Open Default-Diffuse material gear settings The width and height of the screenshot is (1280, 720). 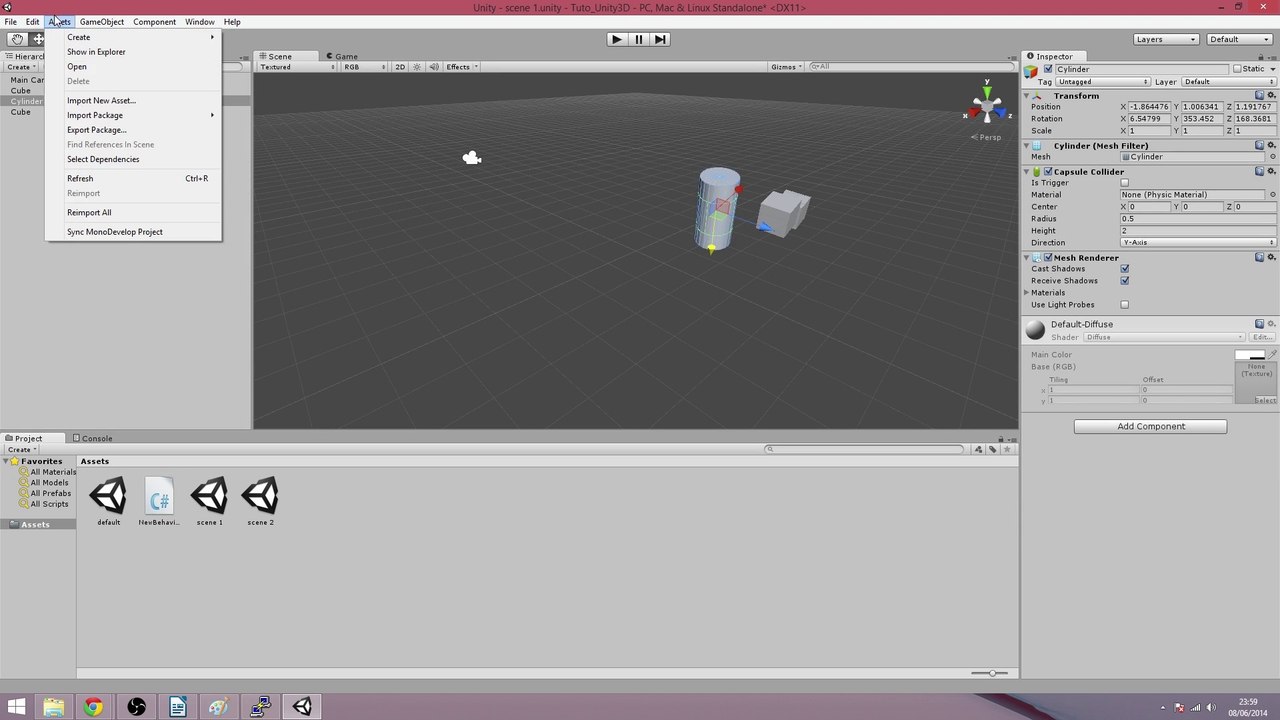click(x=1272, y=324)
